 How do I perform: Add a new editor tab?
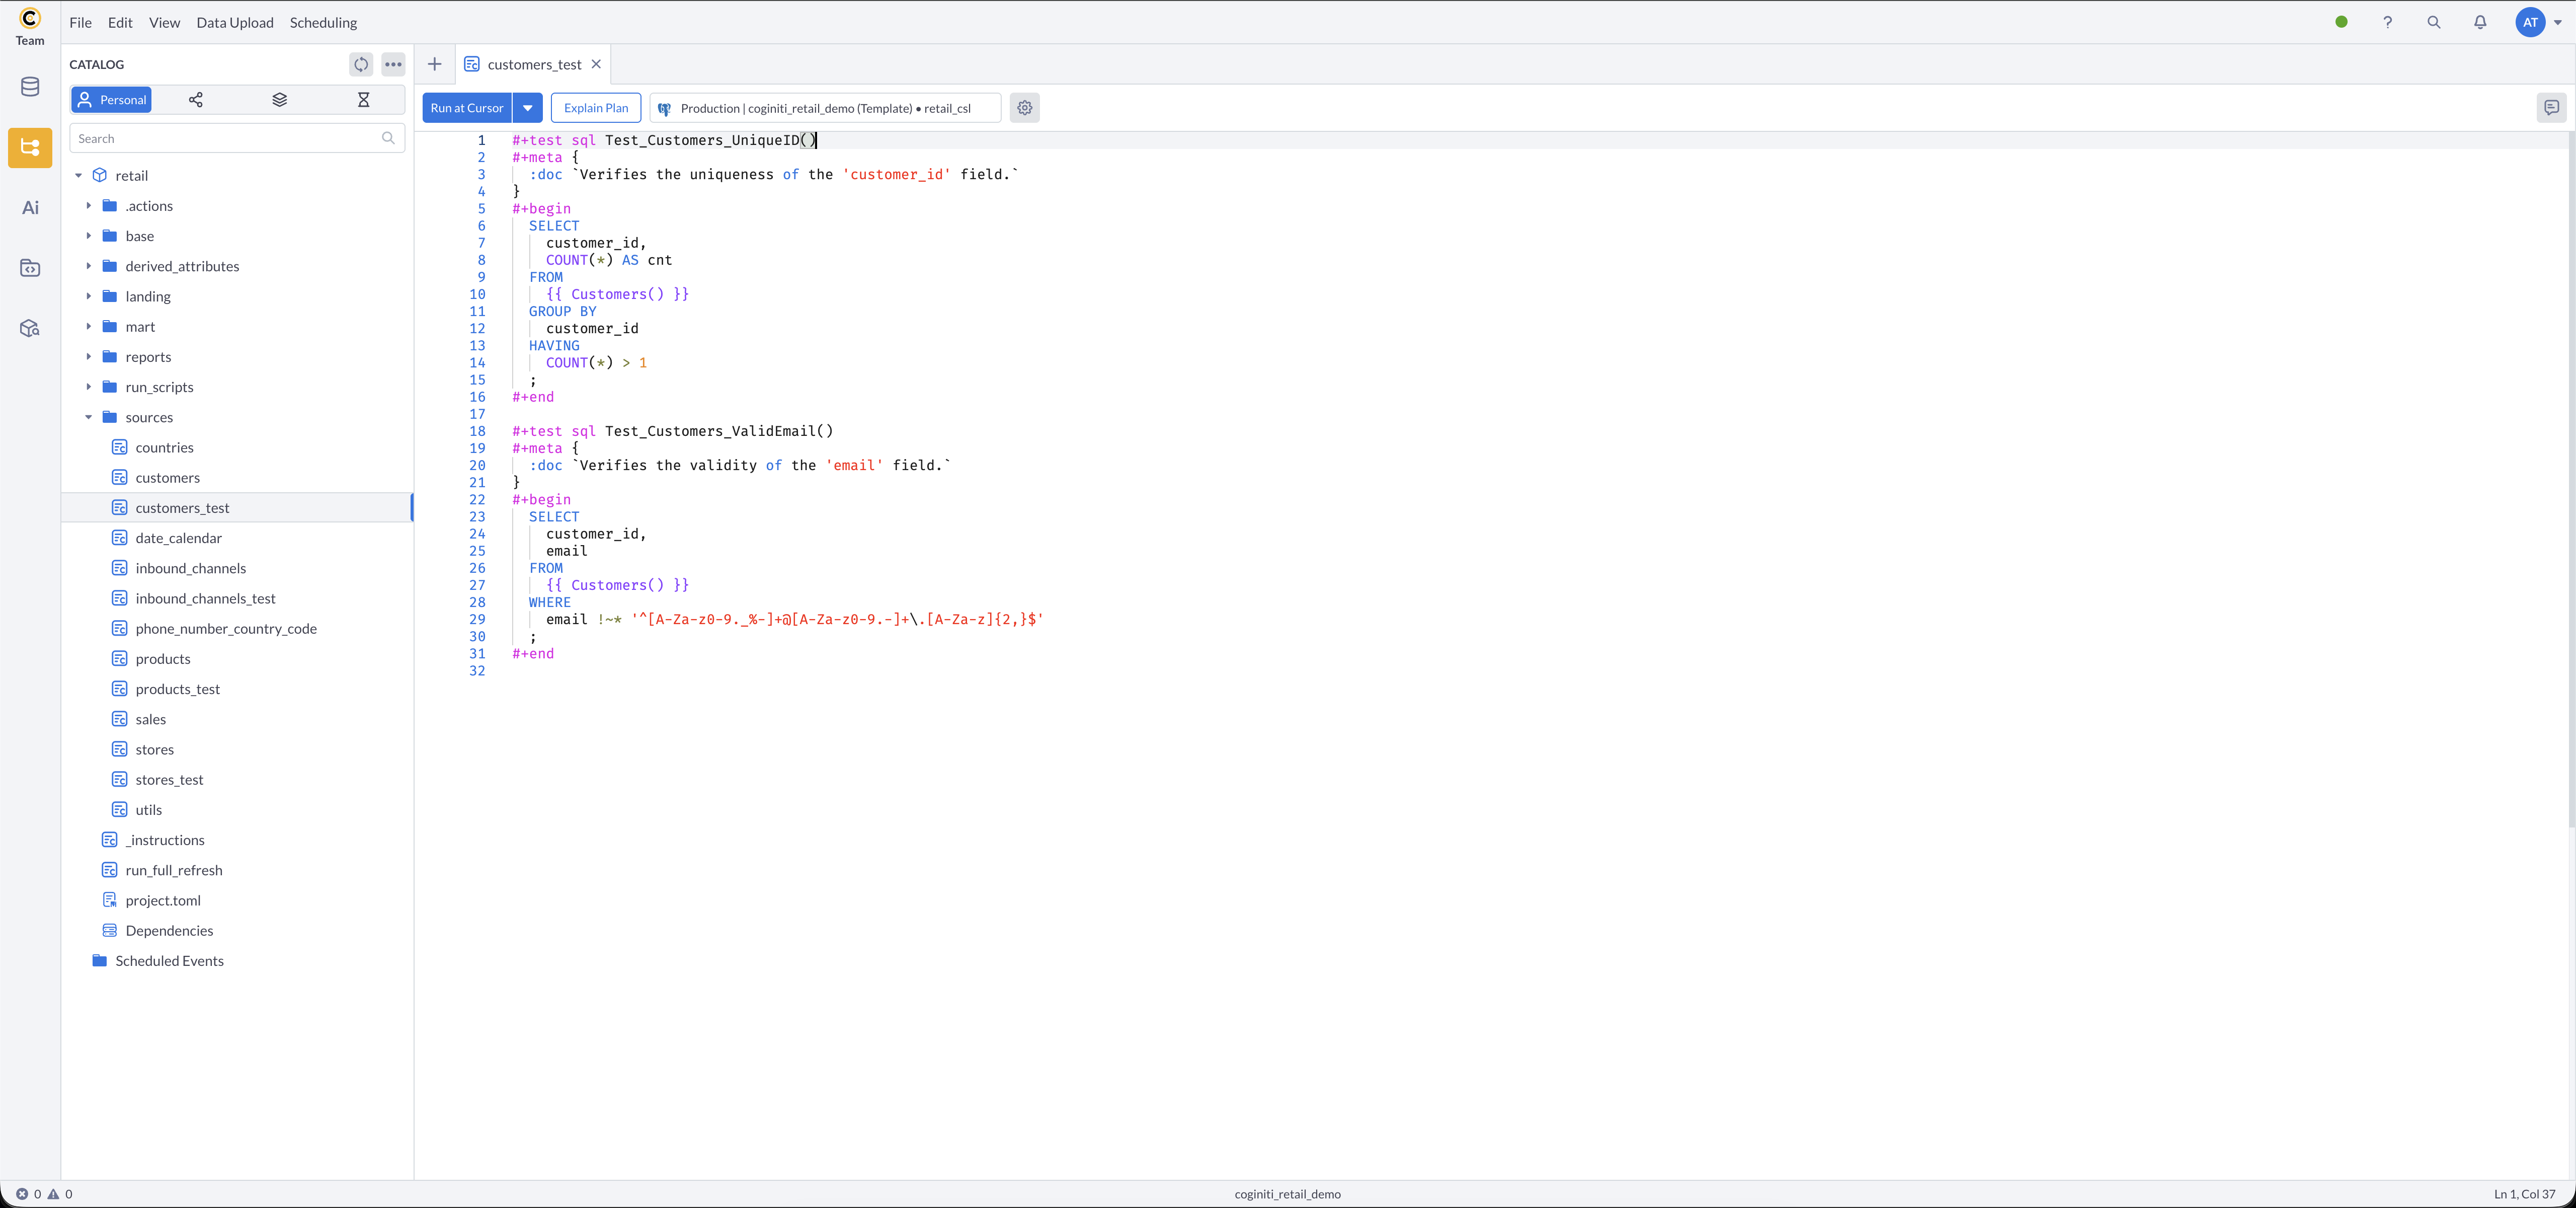pyautogui.click(x=434, y=64)
